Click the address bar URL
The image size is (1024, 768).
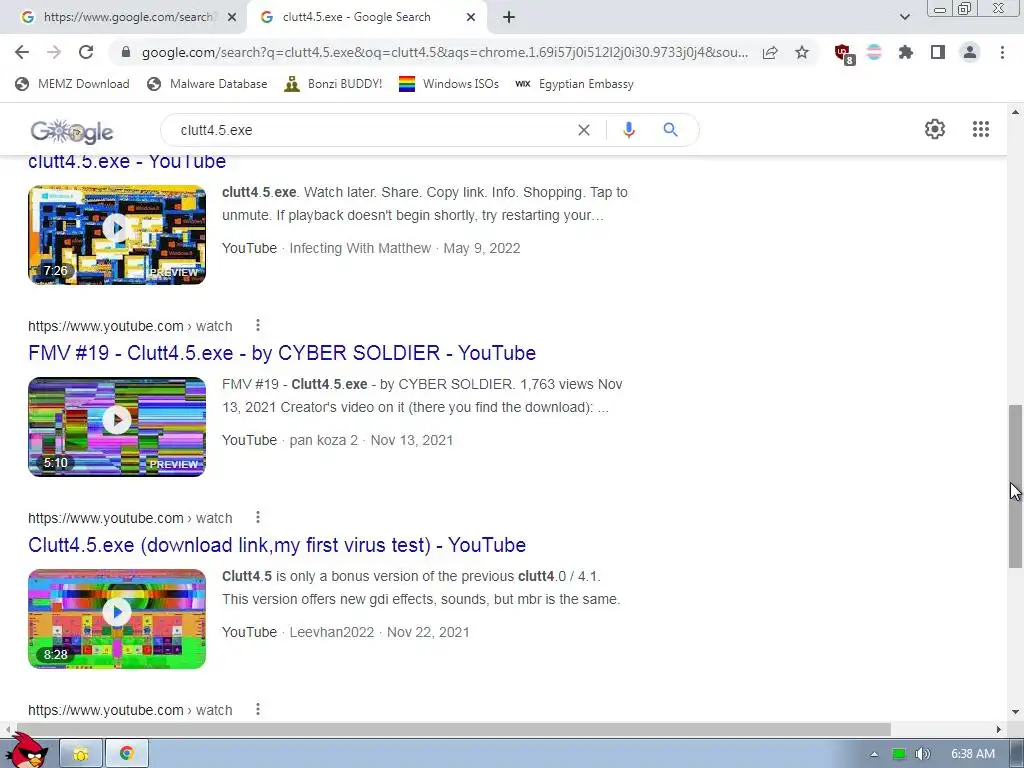444,52
